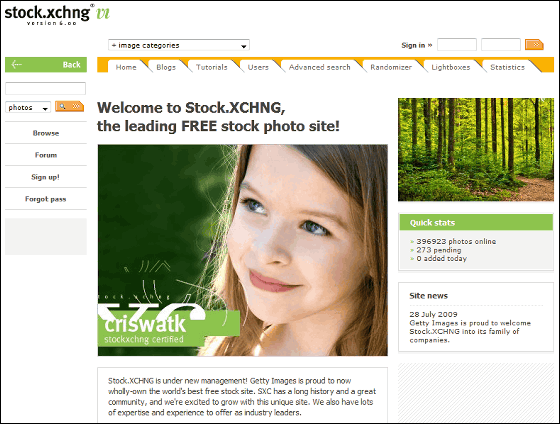The height and width of the screenshot is (424, 560).
Task: Click the orange magnifier search button
Action: (x=70, y=106)
